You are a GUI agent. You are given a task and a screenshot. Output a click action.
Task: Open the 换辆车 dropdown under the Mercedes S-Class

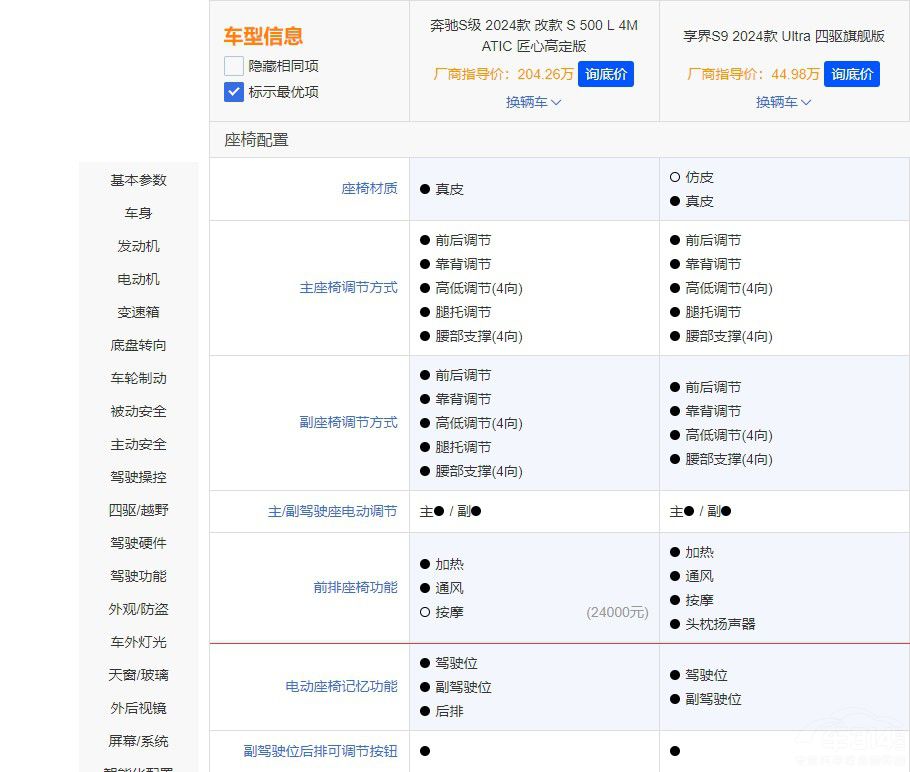click(534, 102)
